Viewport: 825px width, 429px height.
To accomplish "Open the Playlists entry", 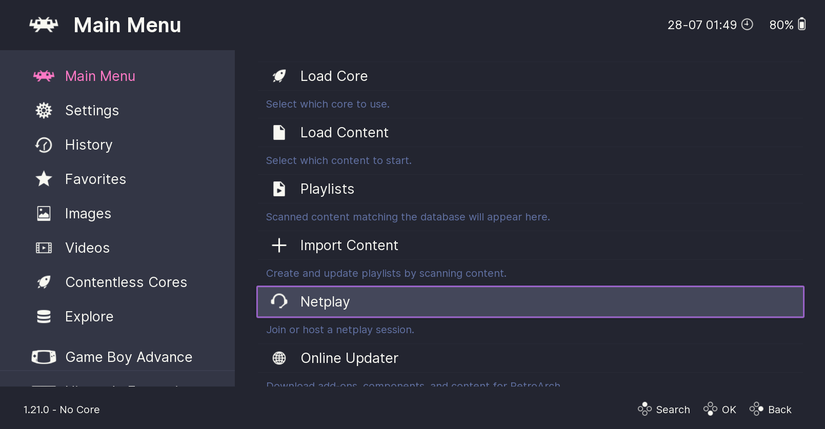I will point(327,189).
